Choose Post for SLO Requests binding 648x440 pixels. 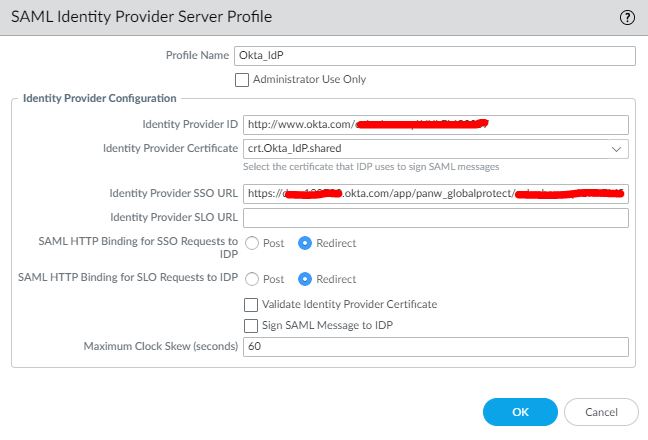(251, 279)
